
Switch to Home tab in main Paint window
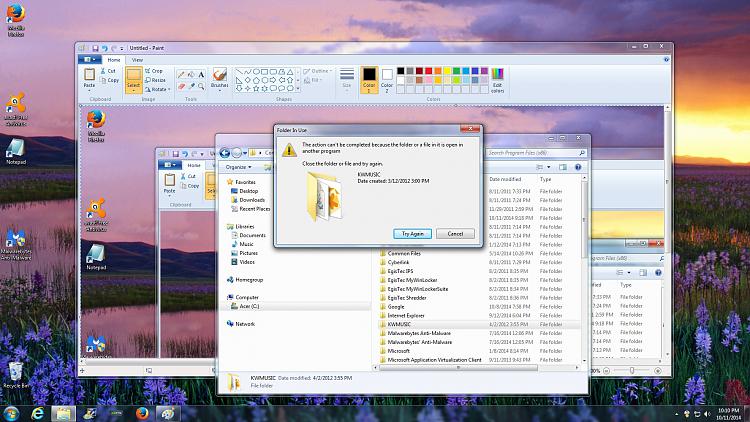click(x=114, y=60)
